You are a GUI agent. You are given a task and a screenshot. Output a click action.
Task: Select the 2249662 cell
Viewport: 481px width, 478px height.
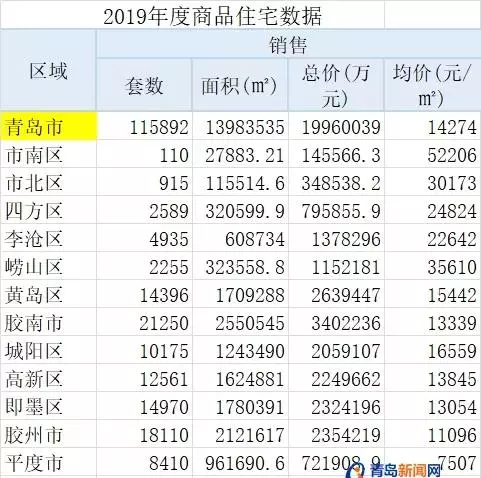(x=336, y=378)
